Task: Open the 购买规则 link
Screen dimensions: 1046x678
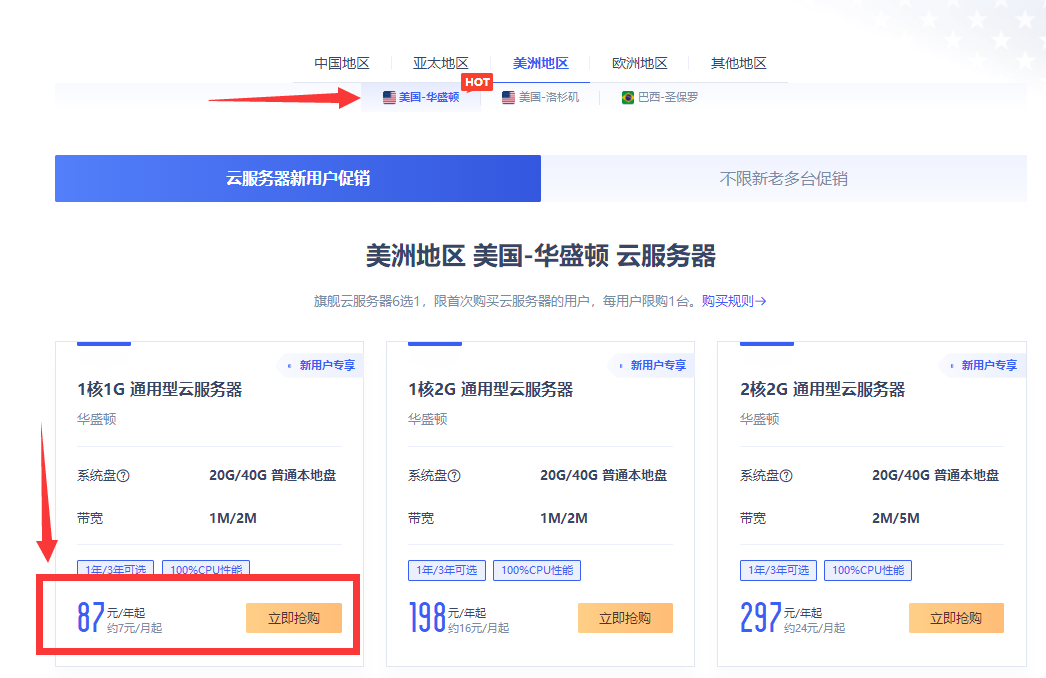Action: (x=733, y=301)
